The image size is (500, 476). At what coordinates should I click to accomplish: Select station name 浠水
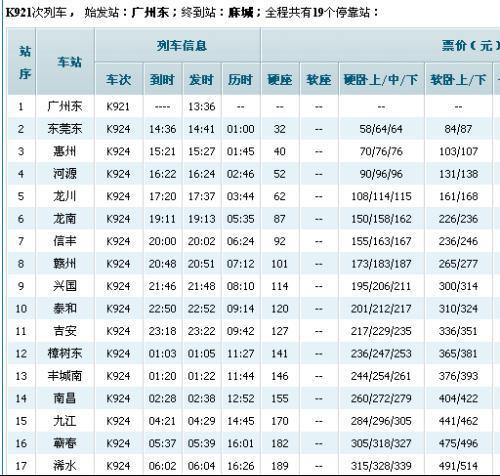click(65, 466)
